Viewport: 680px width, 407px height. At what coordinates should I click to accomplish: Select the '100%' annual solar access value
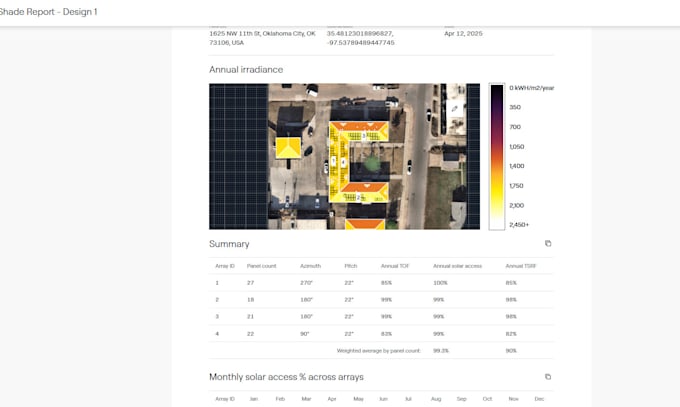pyautogui.click(x=440, y=283)
